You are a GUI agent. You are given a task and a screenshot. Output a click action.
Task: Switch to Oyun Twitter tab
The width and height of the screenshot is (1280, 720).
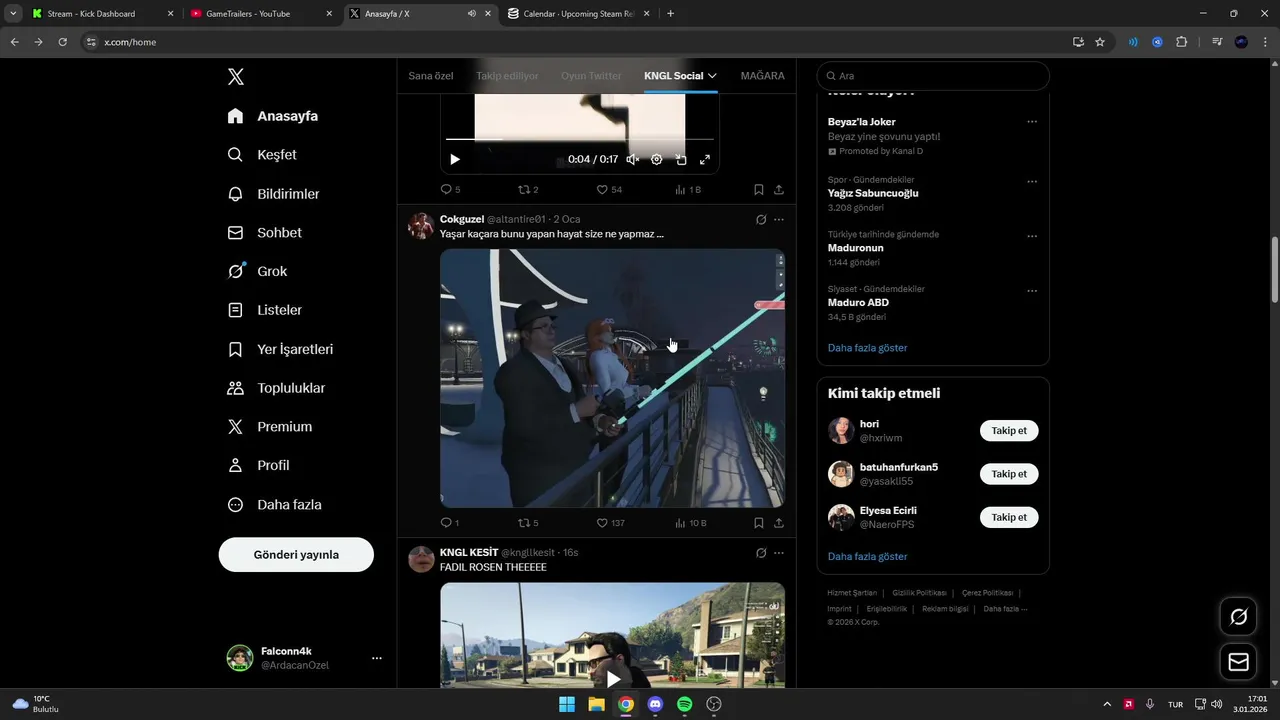tap(591, 76)
